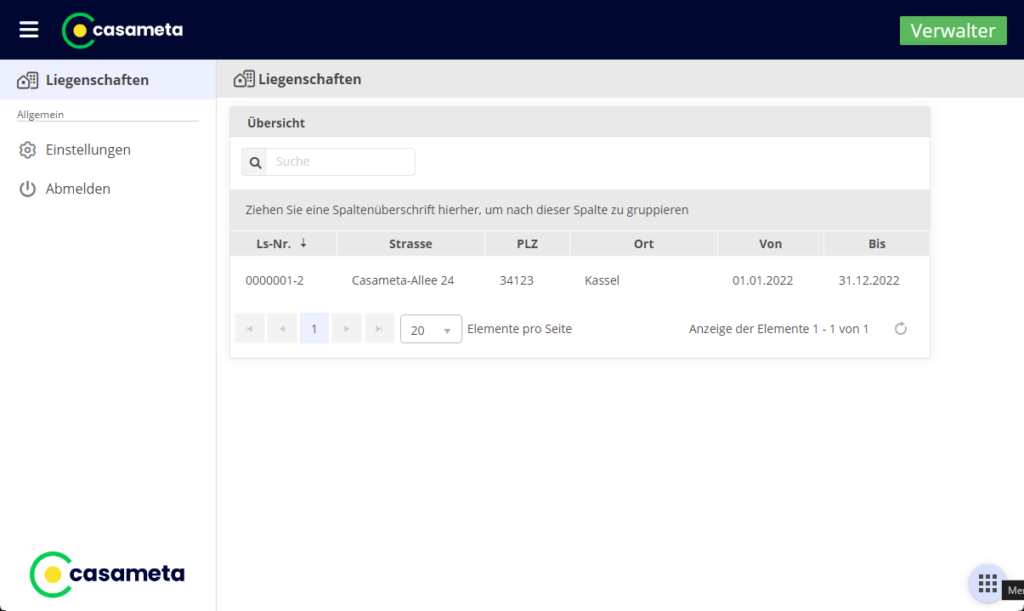Click the Übersicht panel header
Screen dimensions: 1024x611
[x=580, y=122]
